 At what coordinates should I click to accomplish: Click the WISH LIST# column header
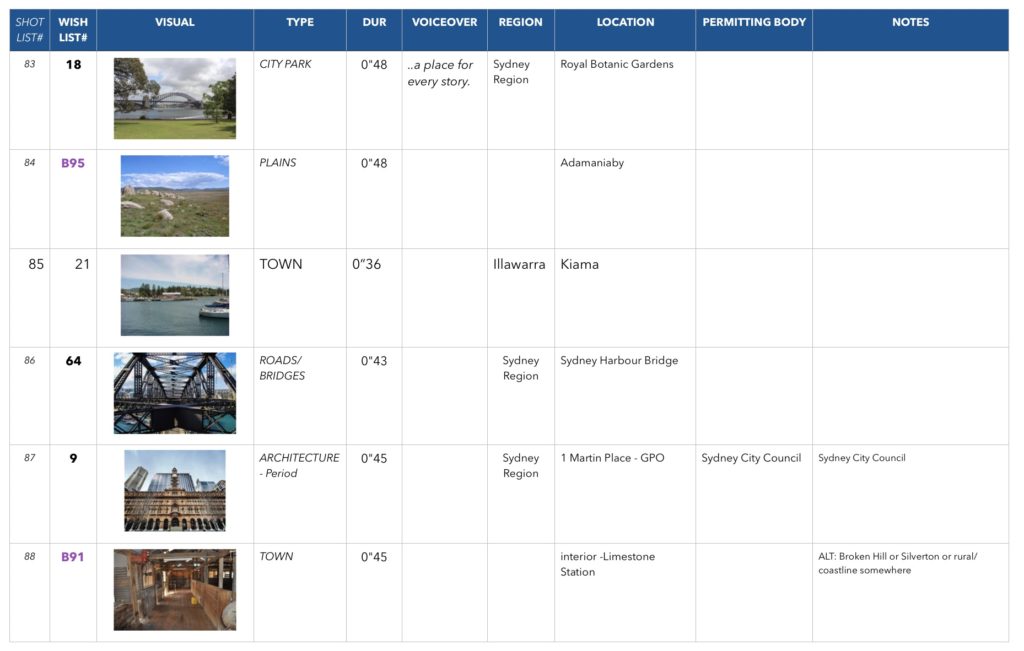pos(73,30)
